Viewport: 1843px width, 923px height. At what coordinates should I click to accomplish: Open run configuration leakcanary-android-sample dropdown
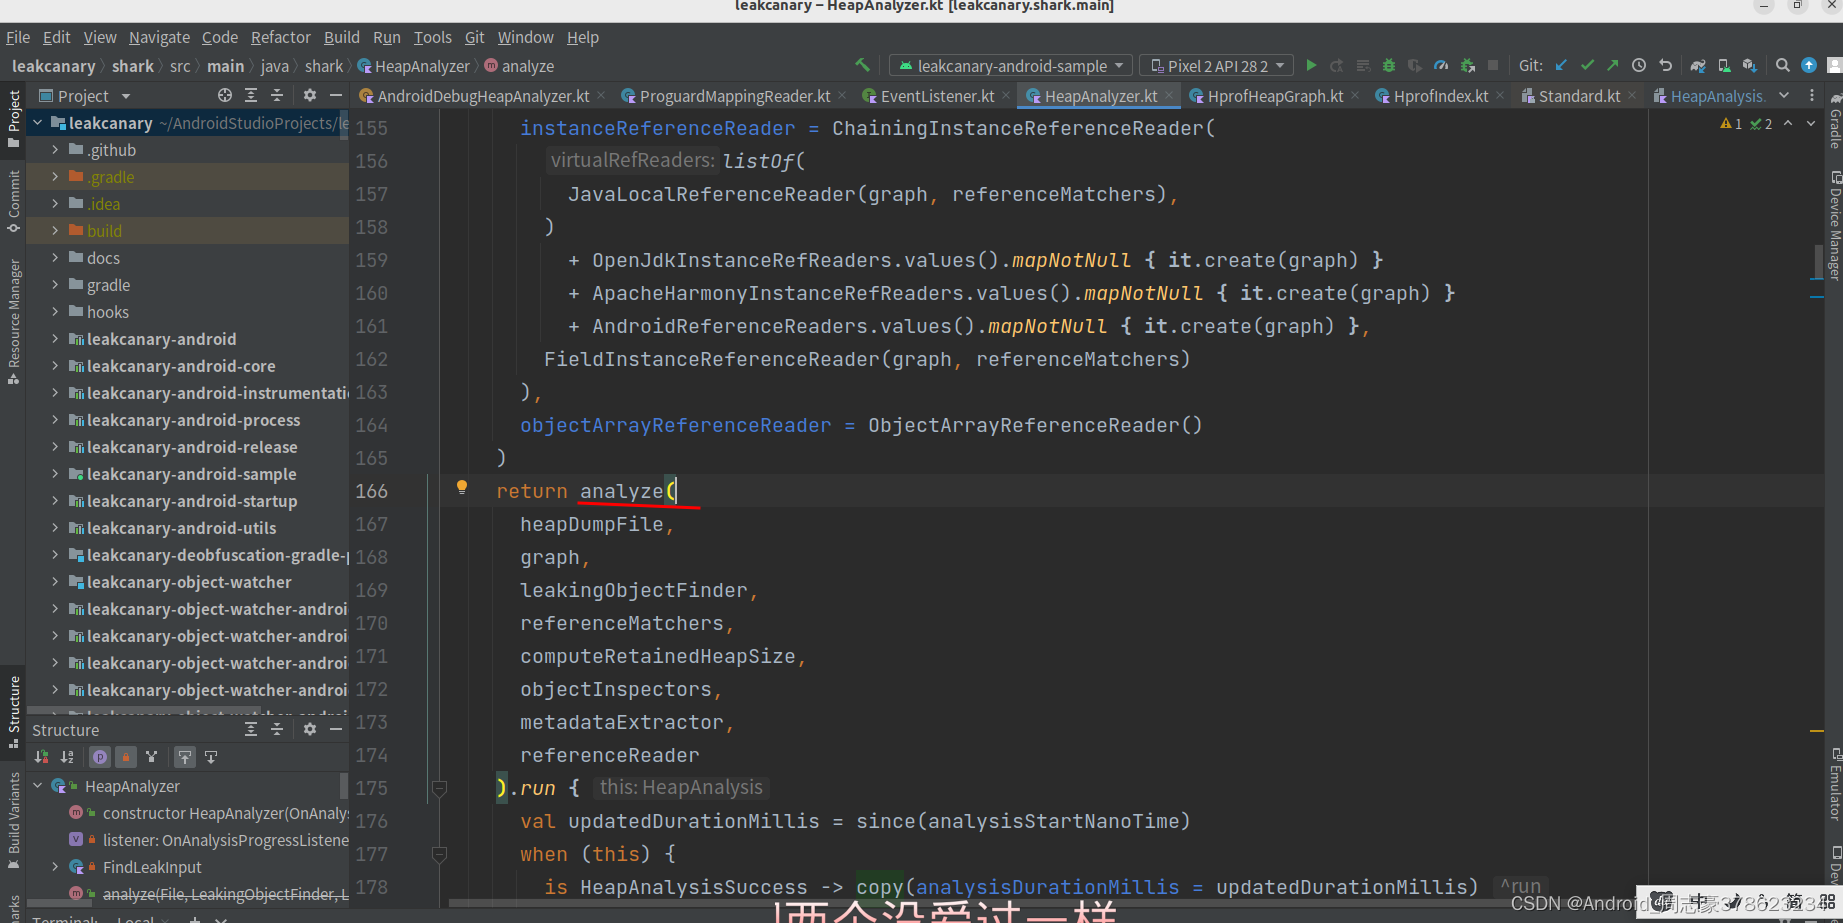point(1011,66)
